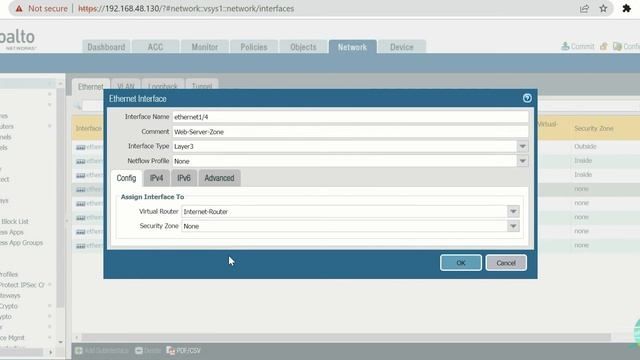Click Add Subinterface at bottom
Image resolution: width=640 pixels, height=360 pixels.
102,351
